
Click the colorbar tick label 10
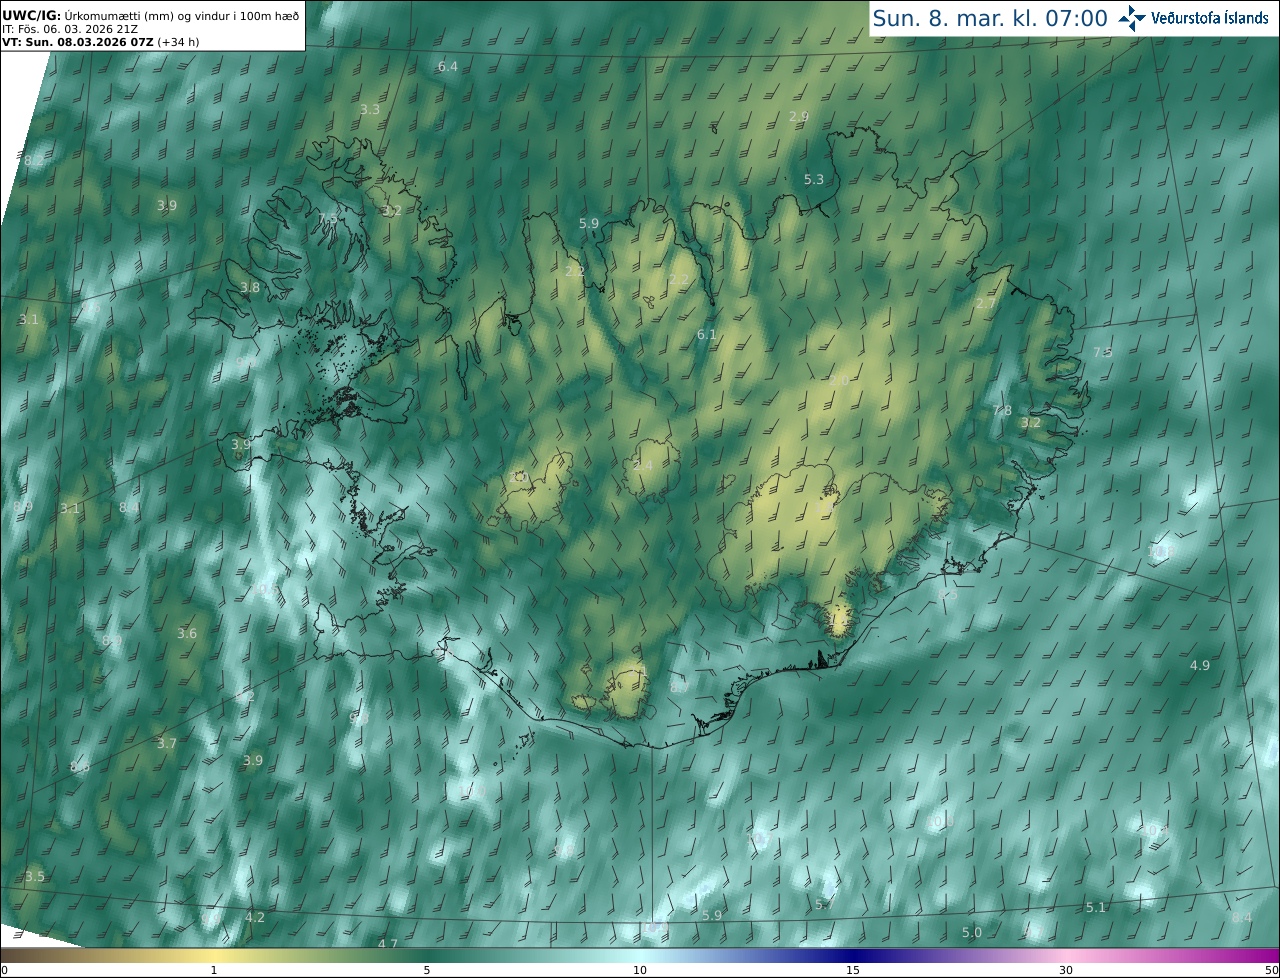tap(640, 970)
